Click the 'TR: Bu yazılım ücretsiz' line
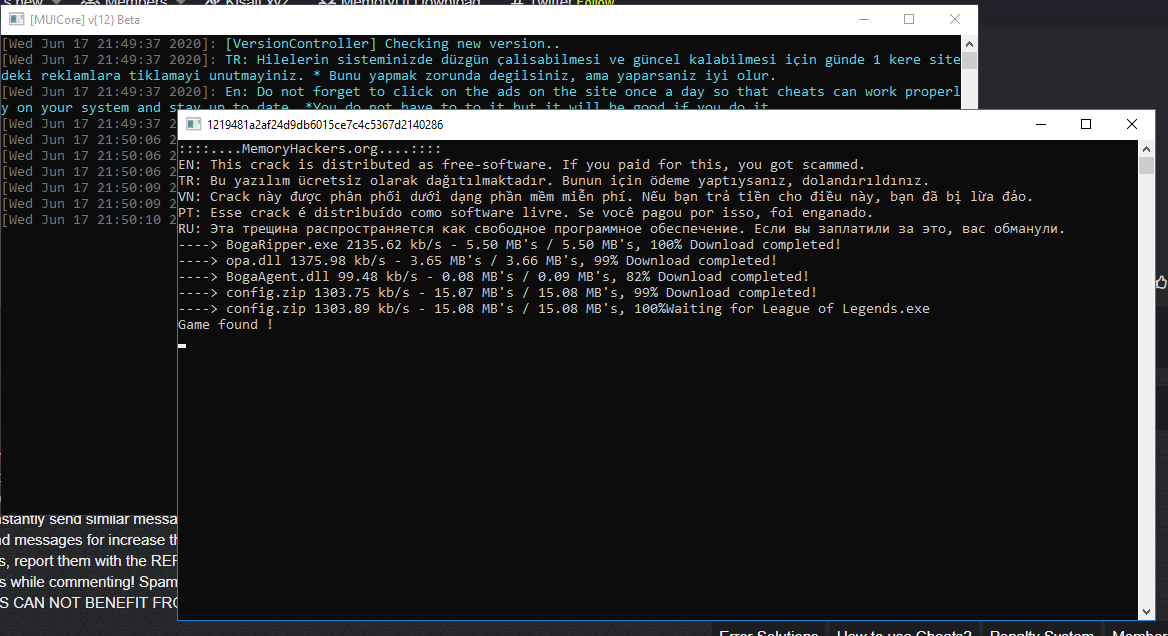 553,181
